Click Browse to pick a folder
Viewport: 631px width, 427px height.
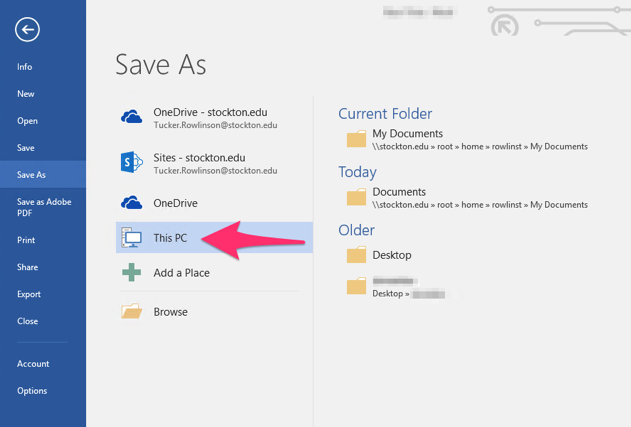point(214,312)
